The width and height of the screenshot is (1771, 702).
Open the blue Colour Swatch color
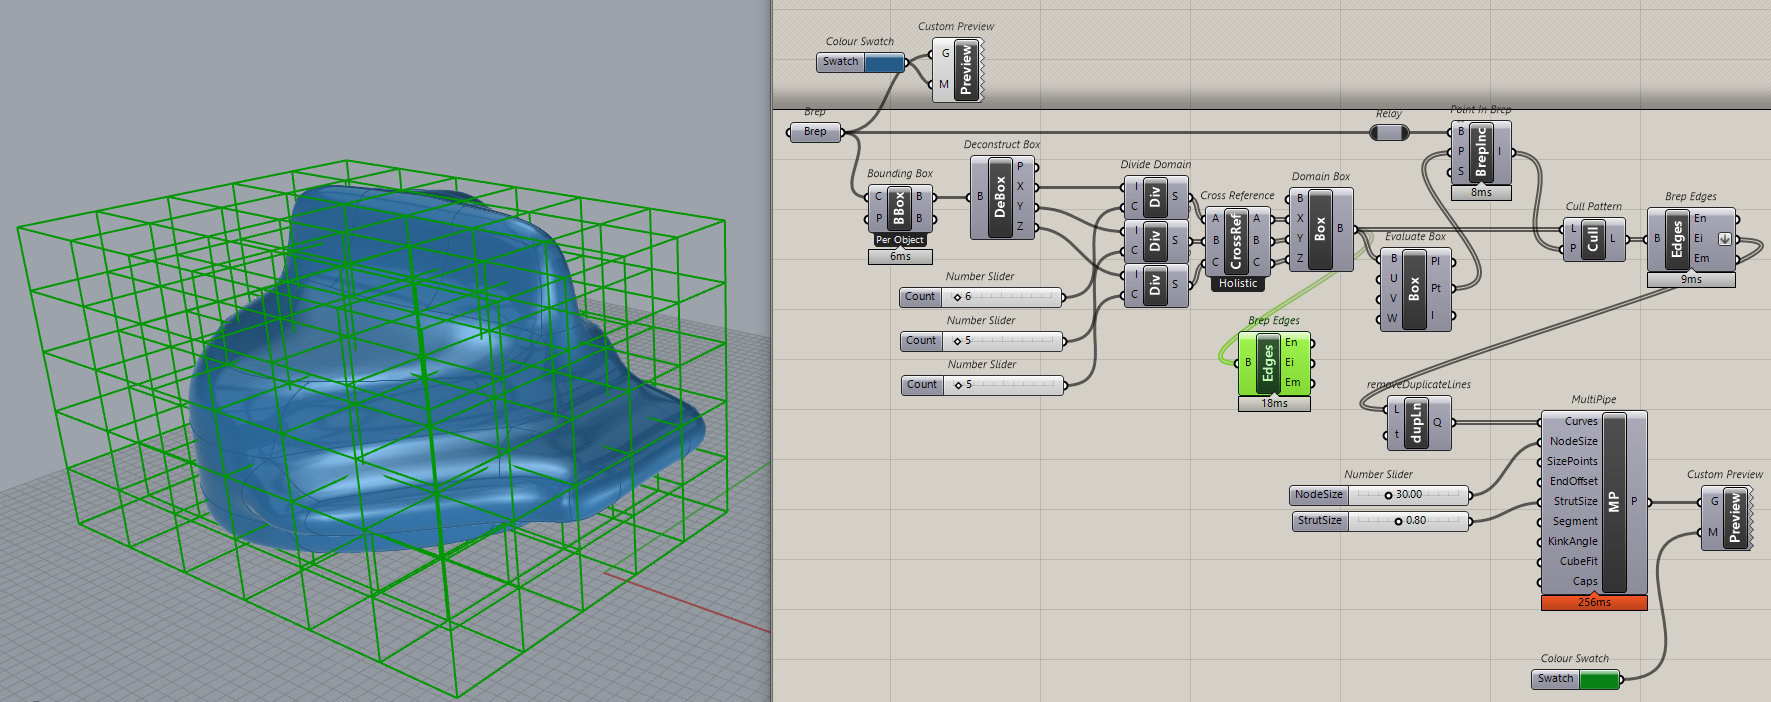pyautogui.click(x=884, y=62)
